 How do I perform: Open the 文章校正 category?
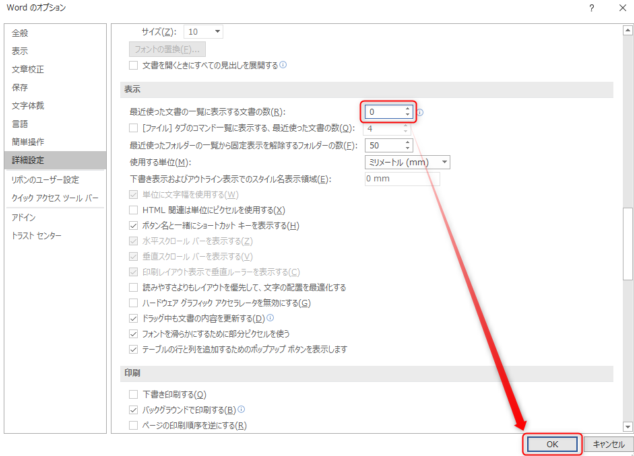(28, 69)
